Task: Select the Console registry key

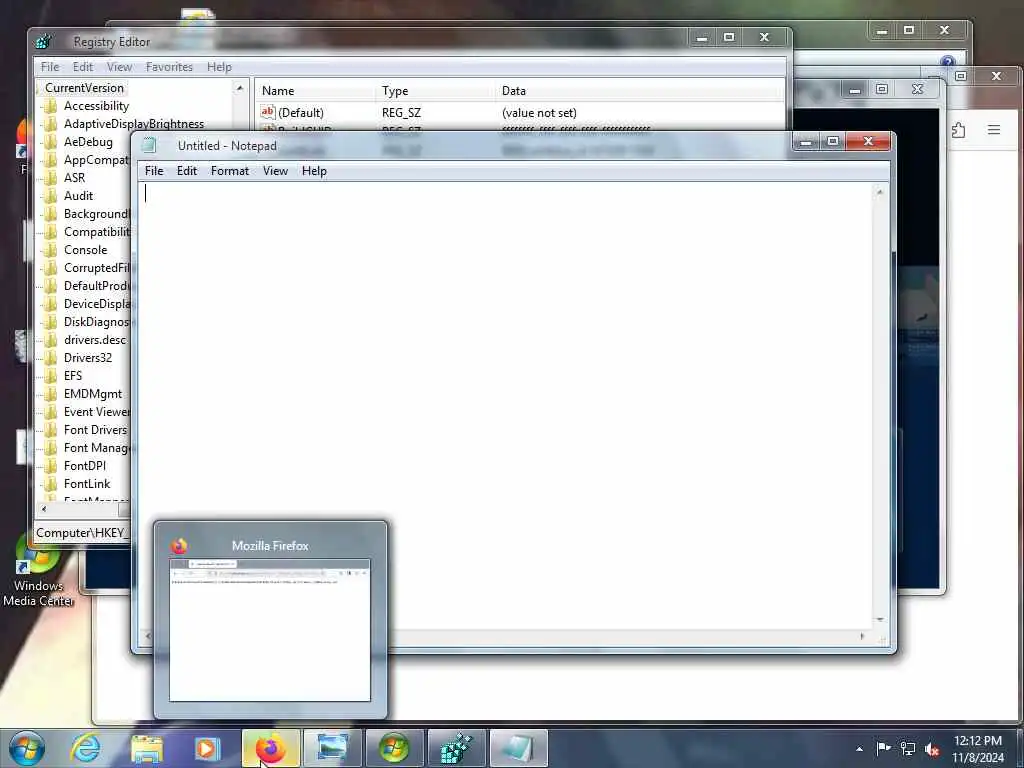Action: pyautogui.click(x=86, y=250)
